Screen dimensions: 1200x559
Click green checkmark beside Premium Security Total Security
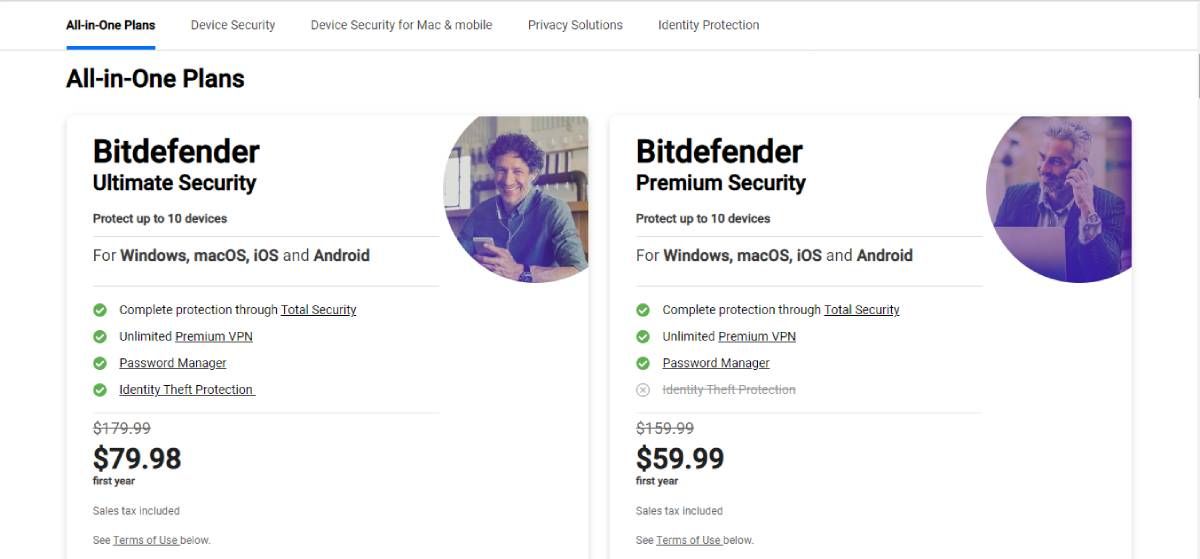point(643,310)
